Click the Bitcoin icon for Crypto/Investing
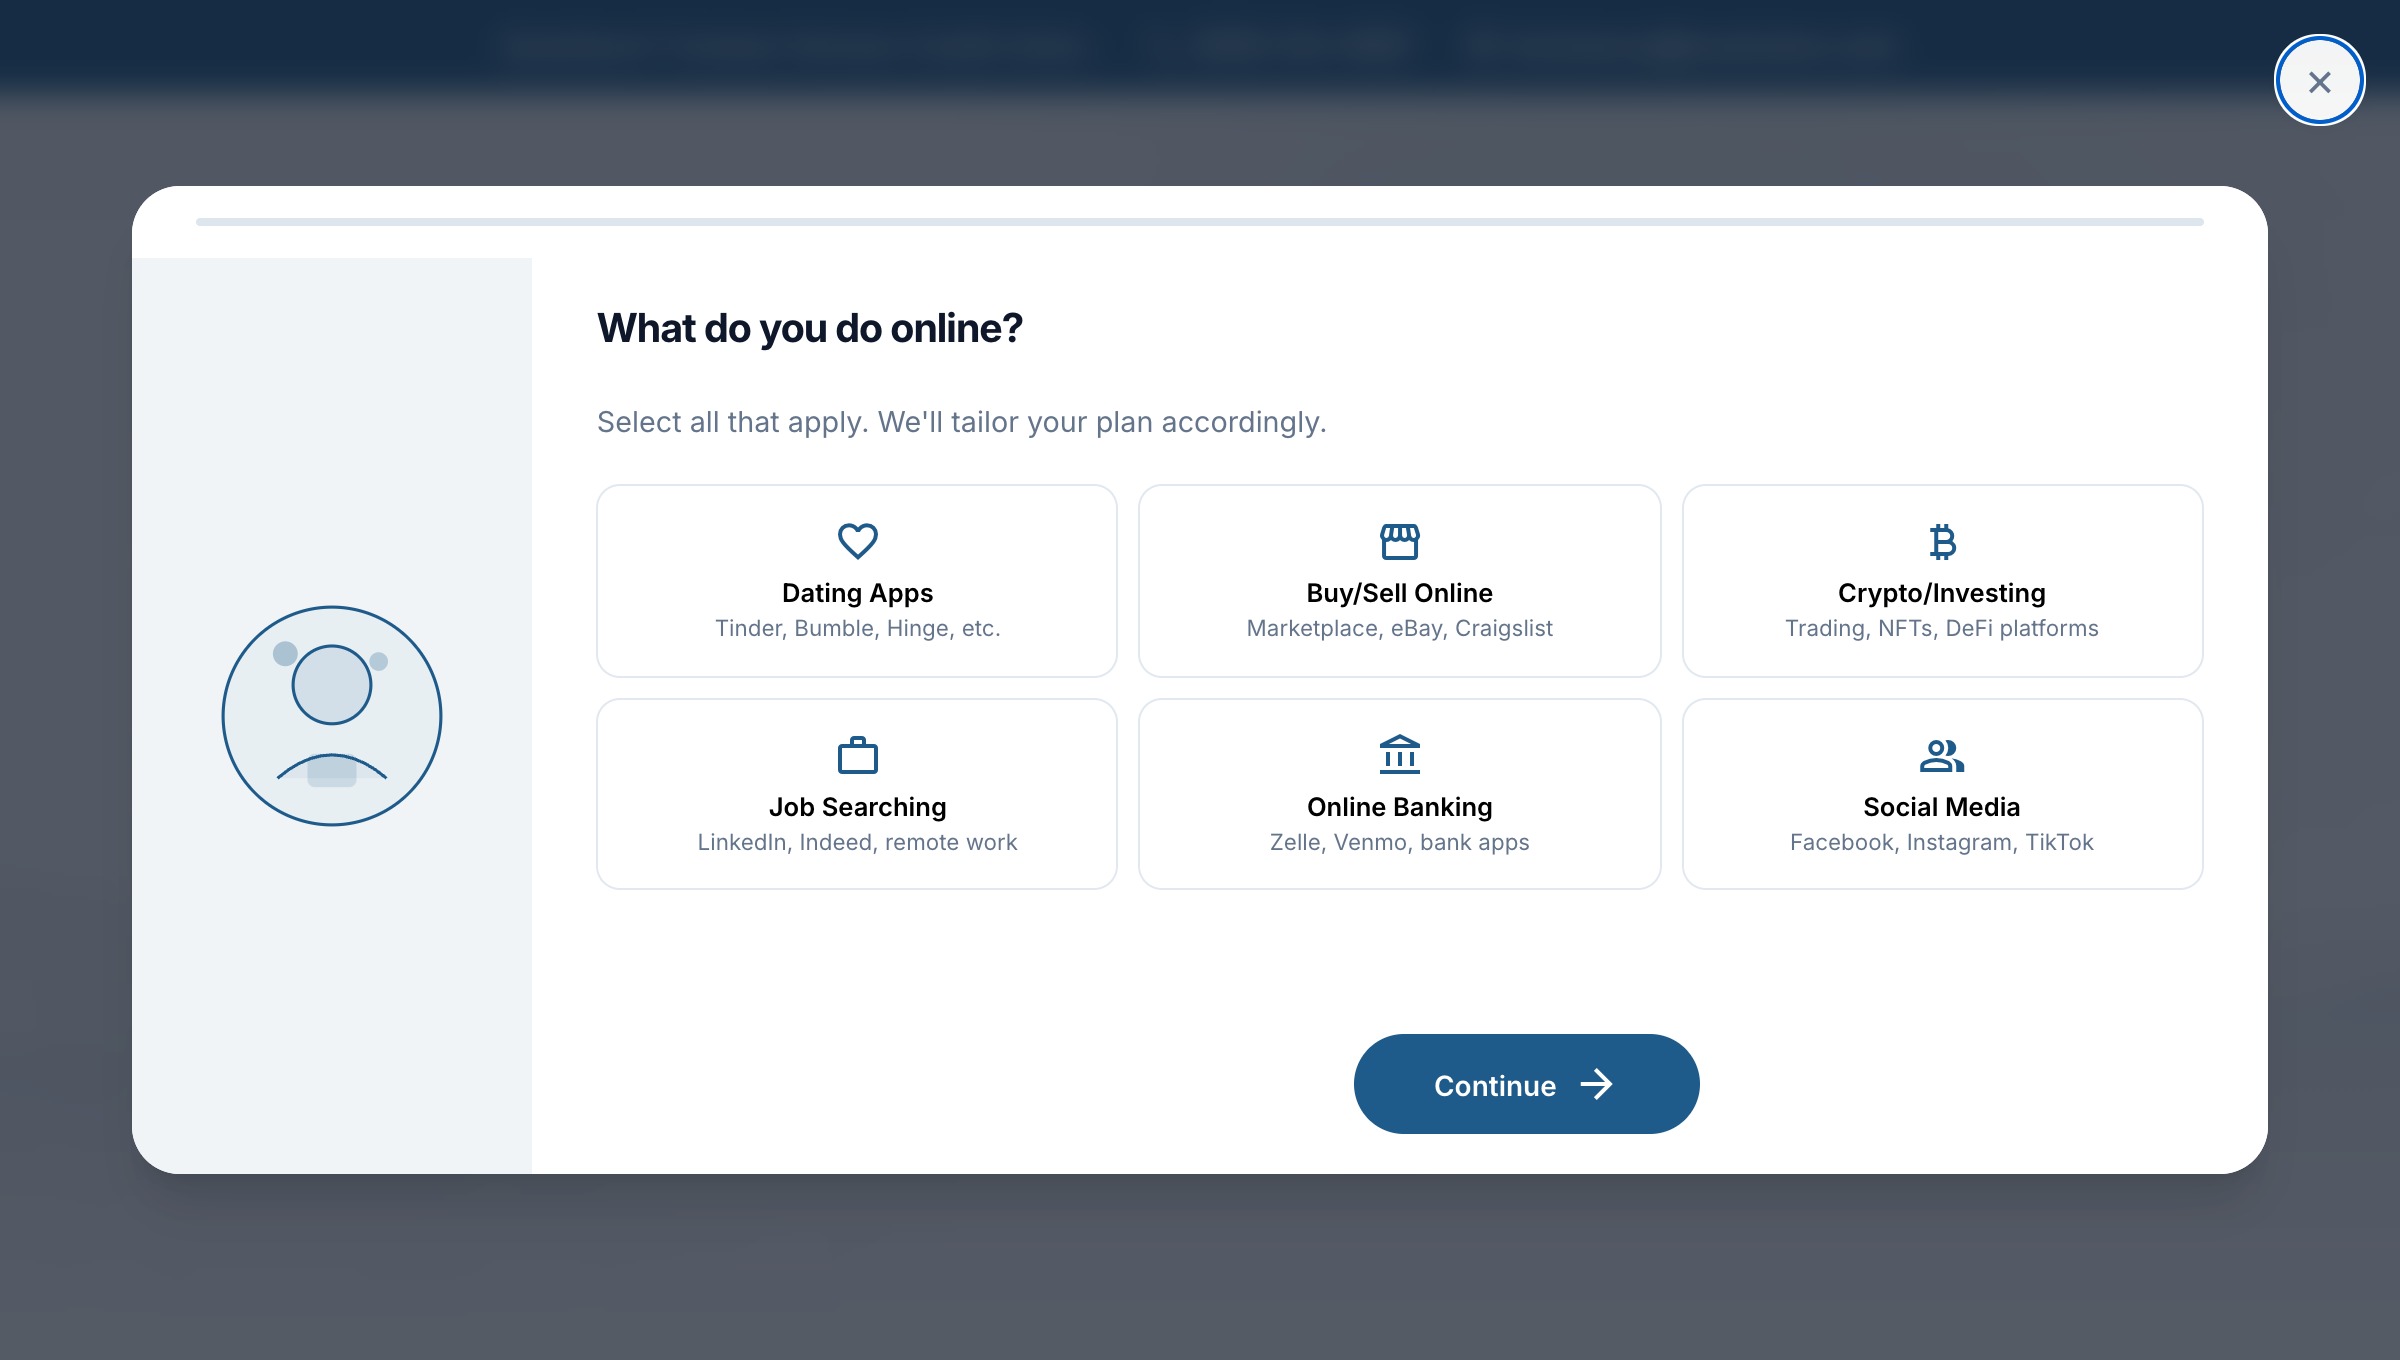 (1942, 541)
